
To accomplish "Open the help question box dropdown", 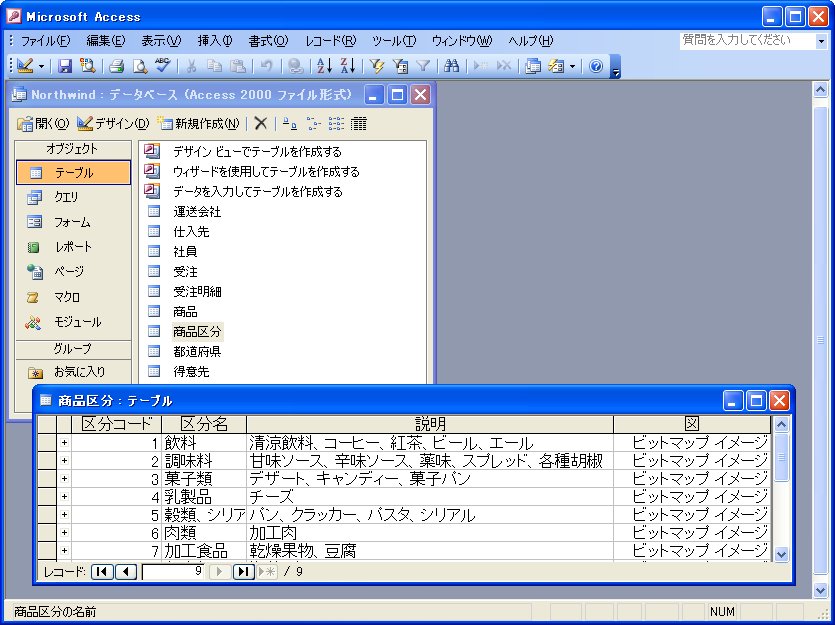I will click(822, 40).
